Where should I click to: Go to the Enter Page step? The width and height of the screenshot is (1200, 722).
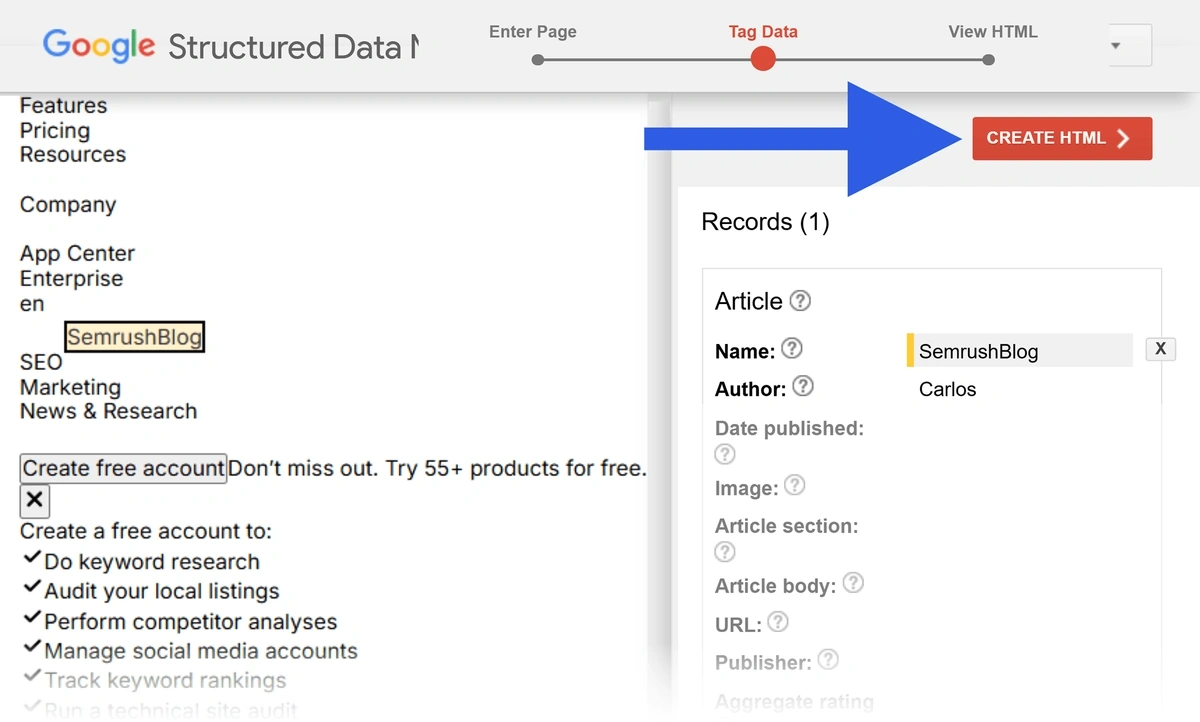(533, 32)
